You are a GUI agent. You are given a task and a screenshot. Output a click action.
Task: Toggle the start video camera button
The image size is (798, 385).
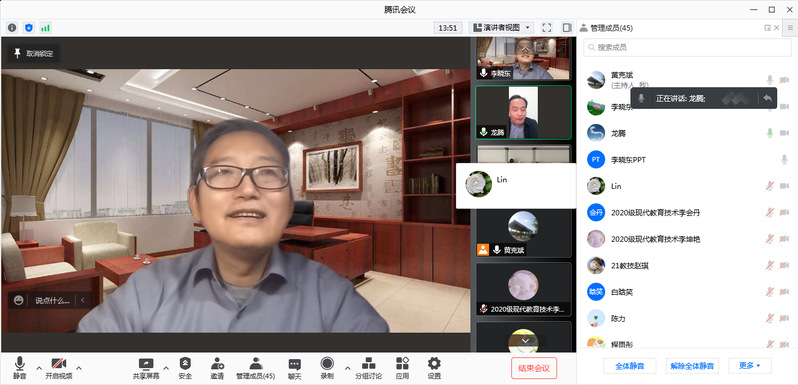point(59,368)
